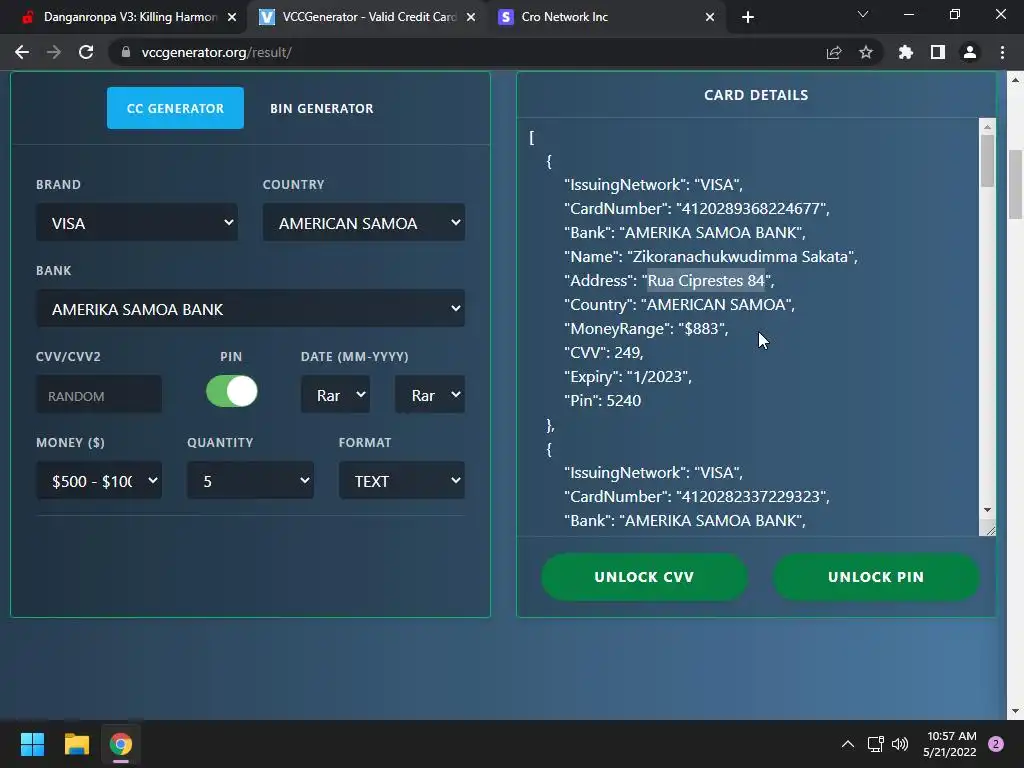1024x768 pixels.
Task: Select the VCCGenerator browser tab
Action: click(x=366, y=18)
